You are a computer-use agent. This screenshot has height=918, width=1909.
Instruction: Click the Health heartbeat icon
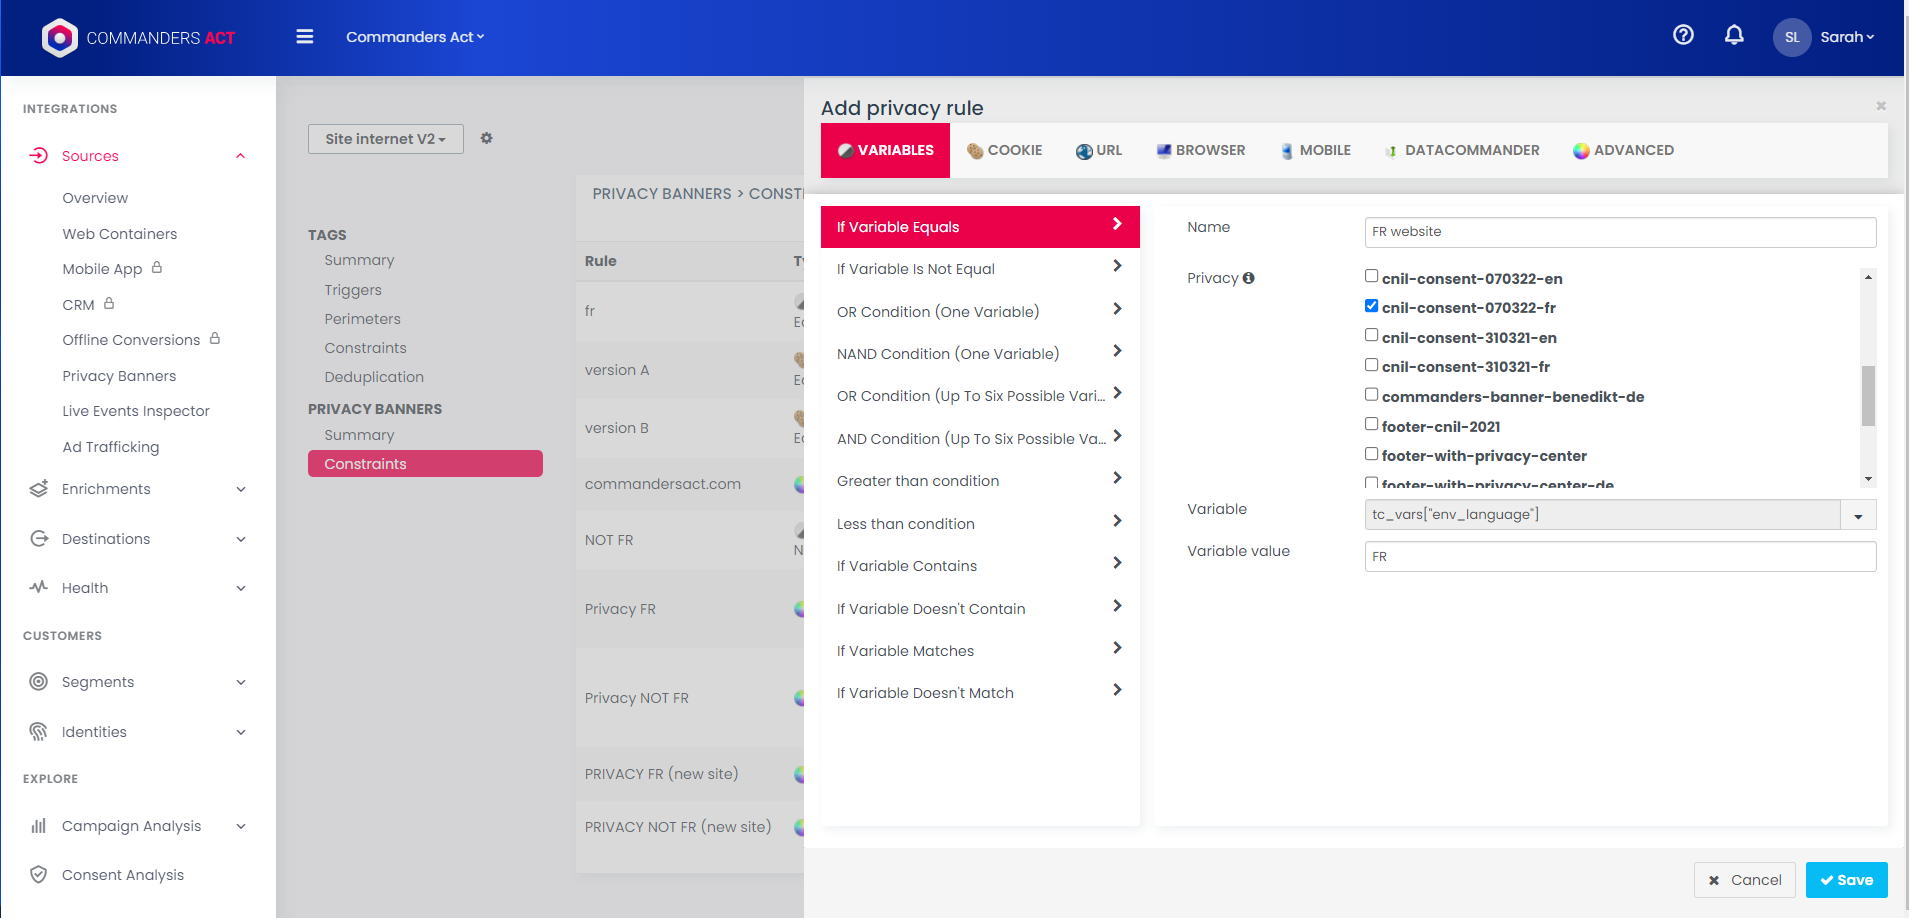pos(38,588)
